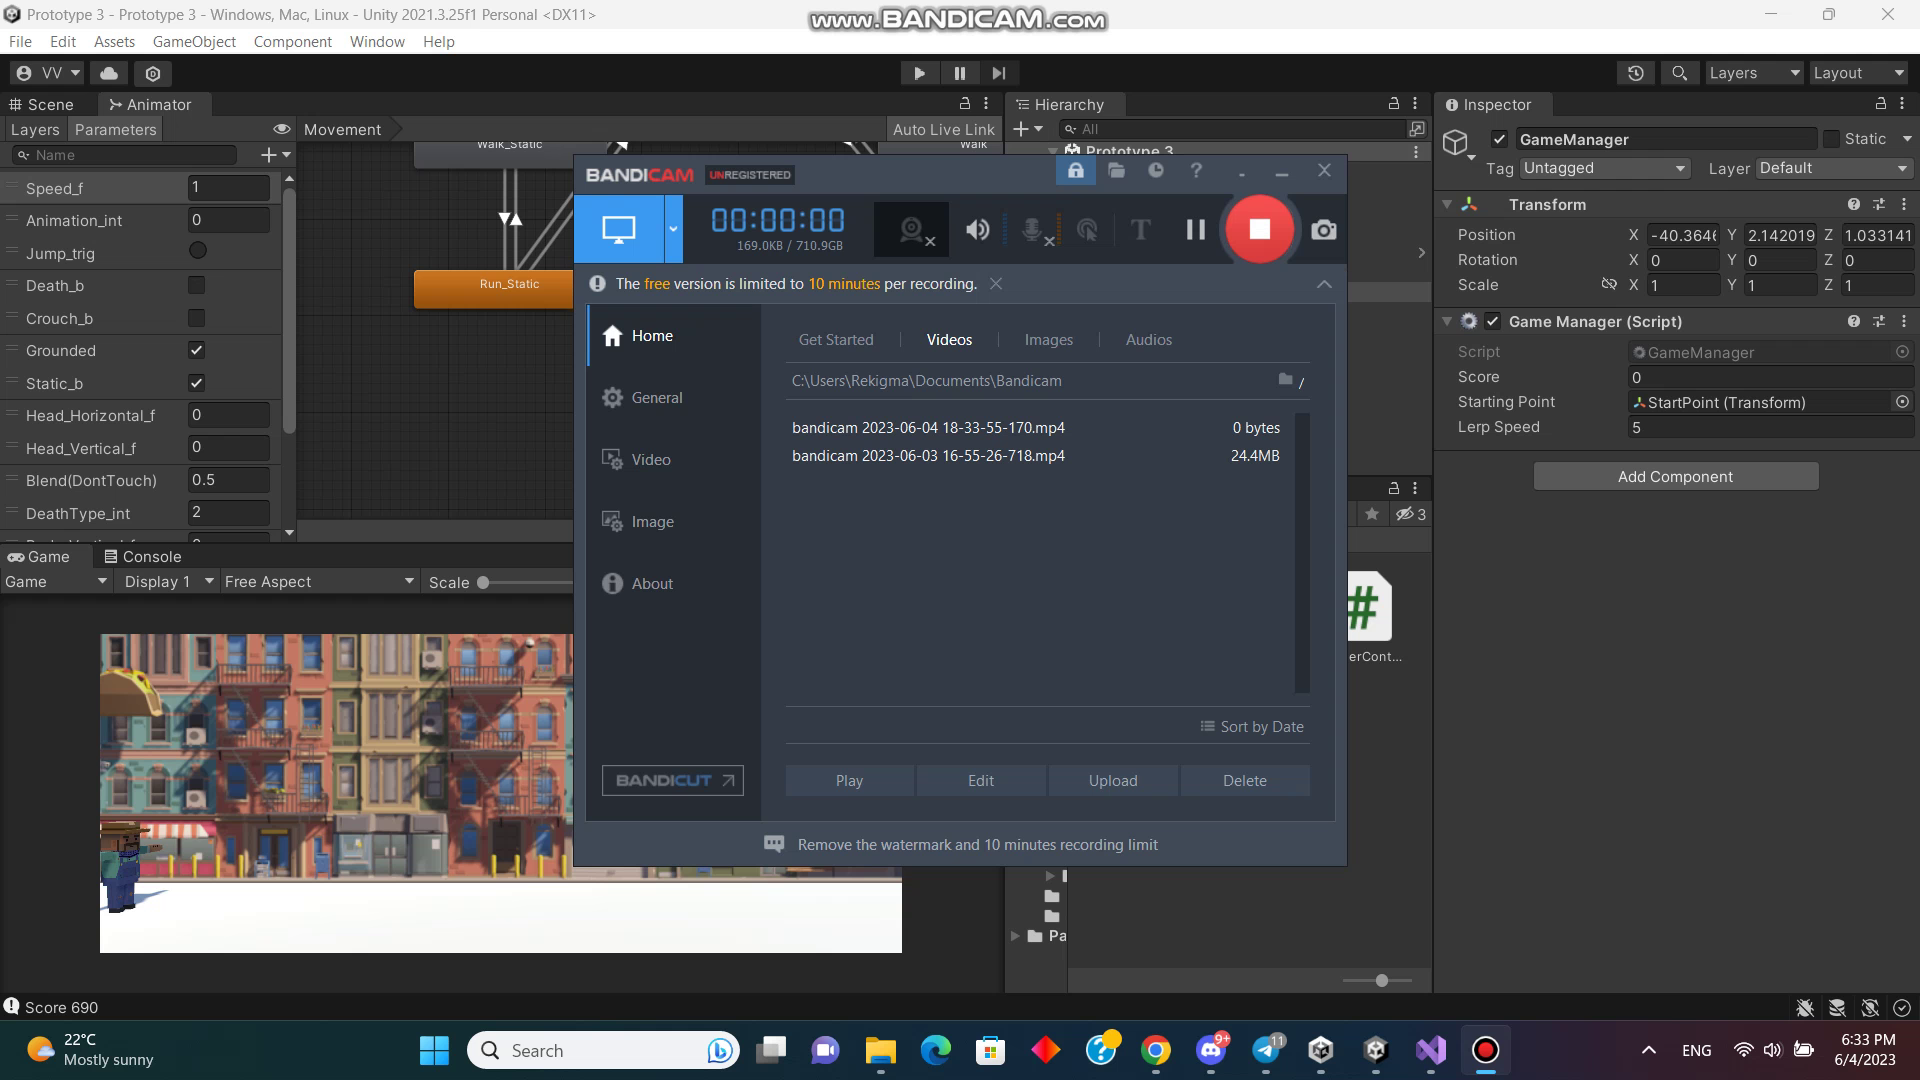Disable Game Manager script checkbox
The height and width of the screenshot is (1080, 1920).
(1493, 321)
